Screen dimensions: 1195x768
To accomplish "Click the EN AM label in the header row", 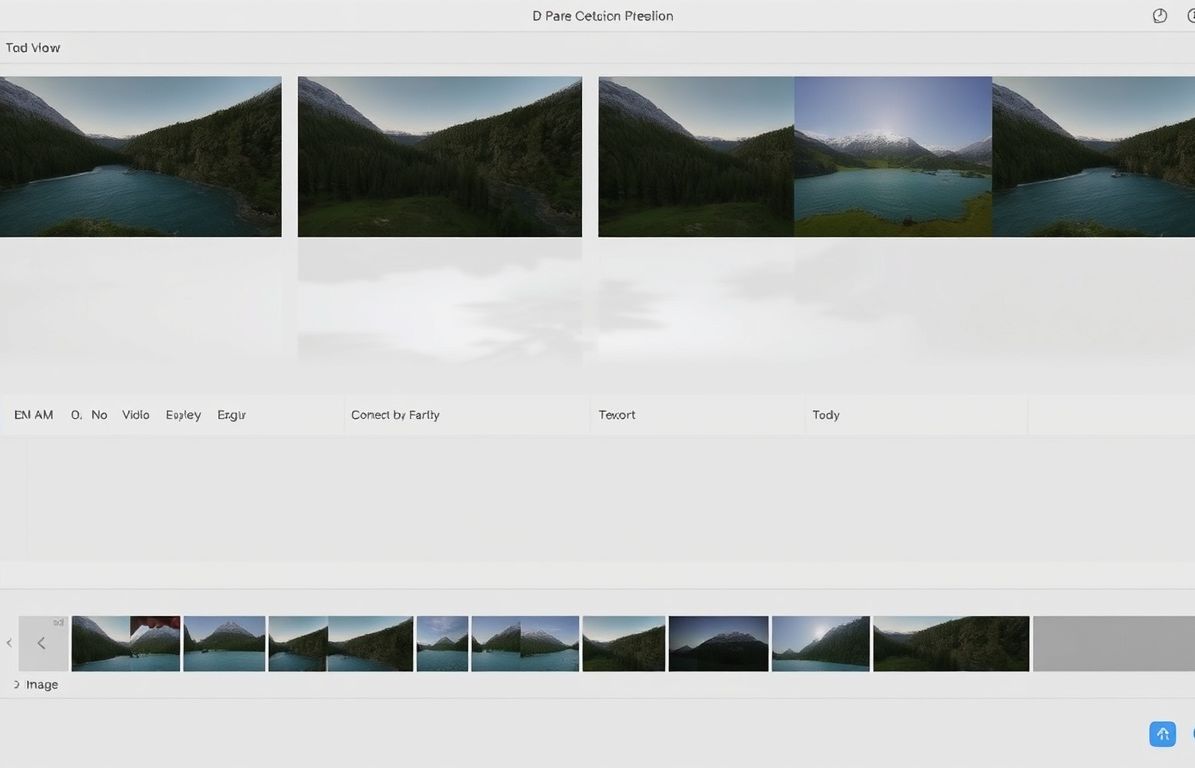I will tap(33, 414).
